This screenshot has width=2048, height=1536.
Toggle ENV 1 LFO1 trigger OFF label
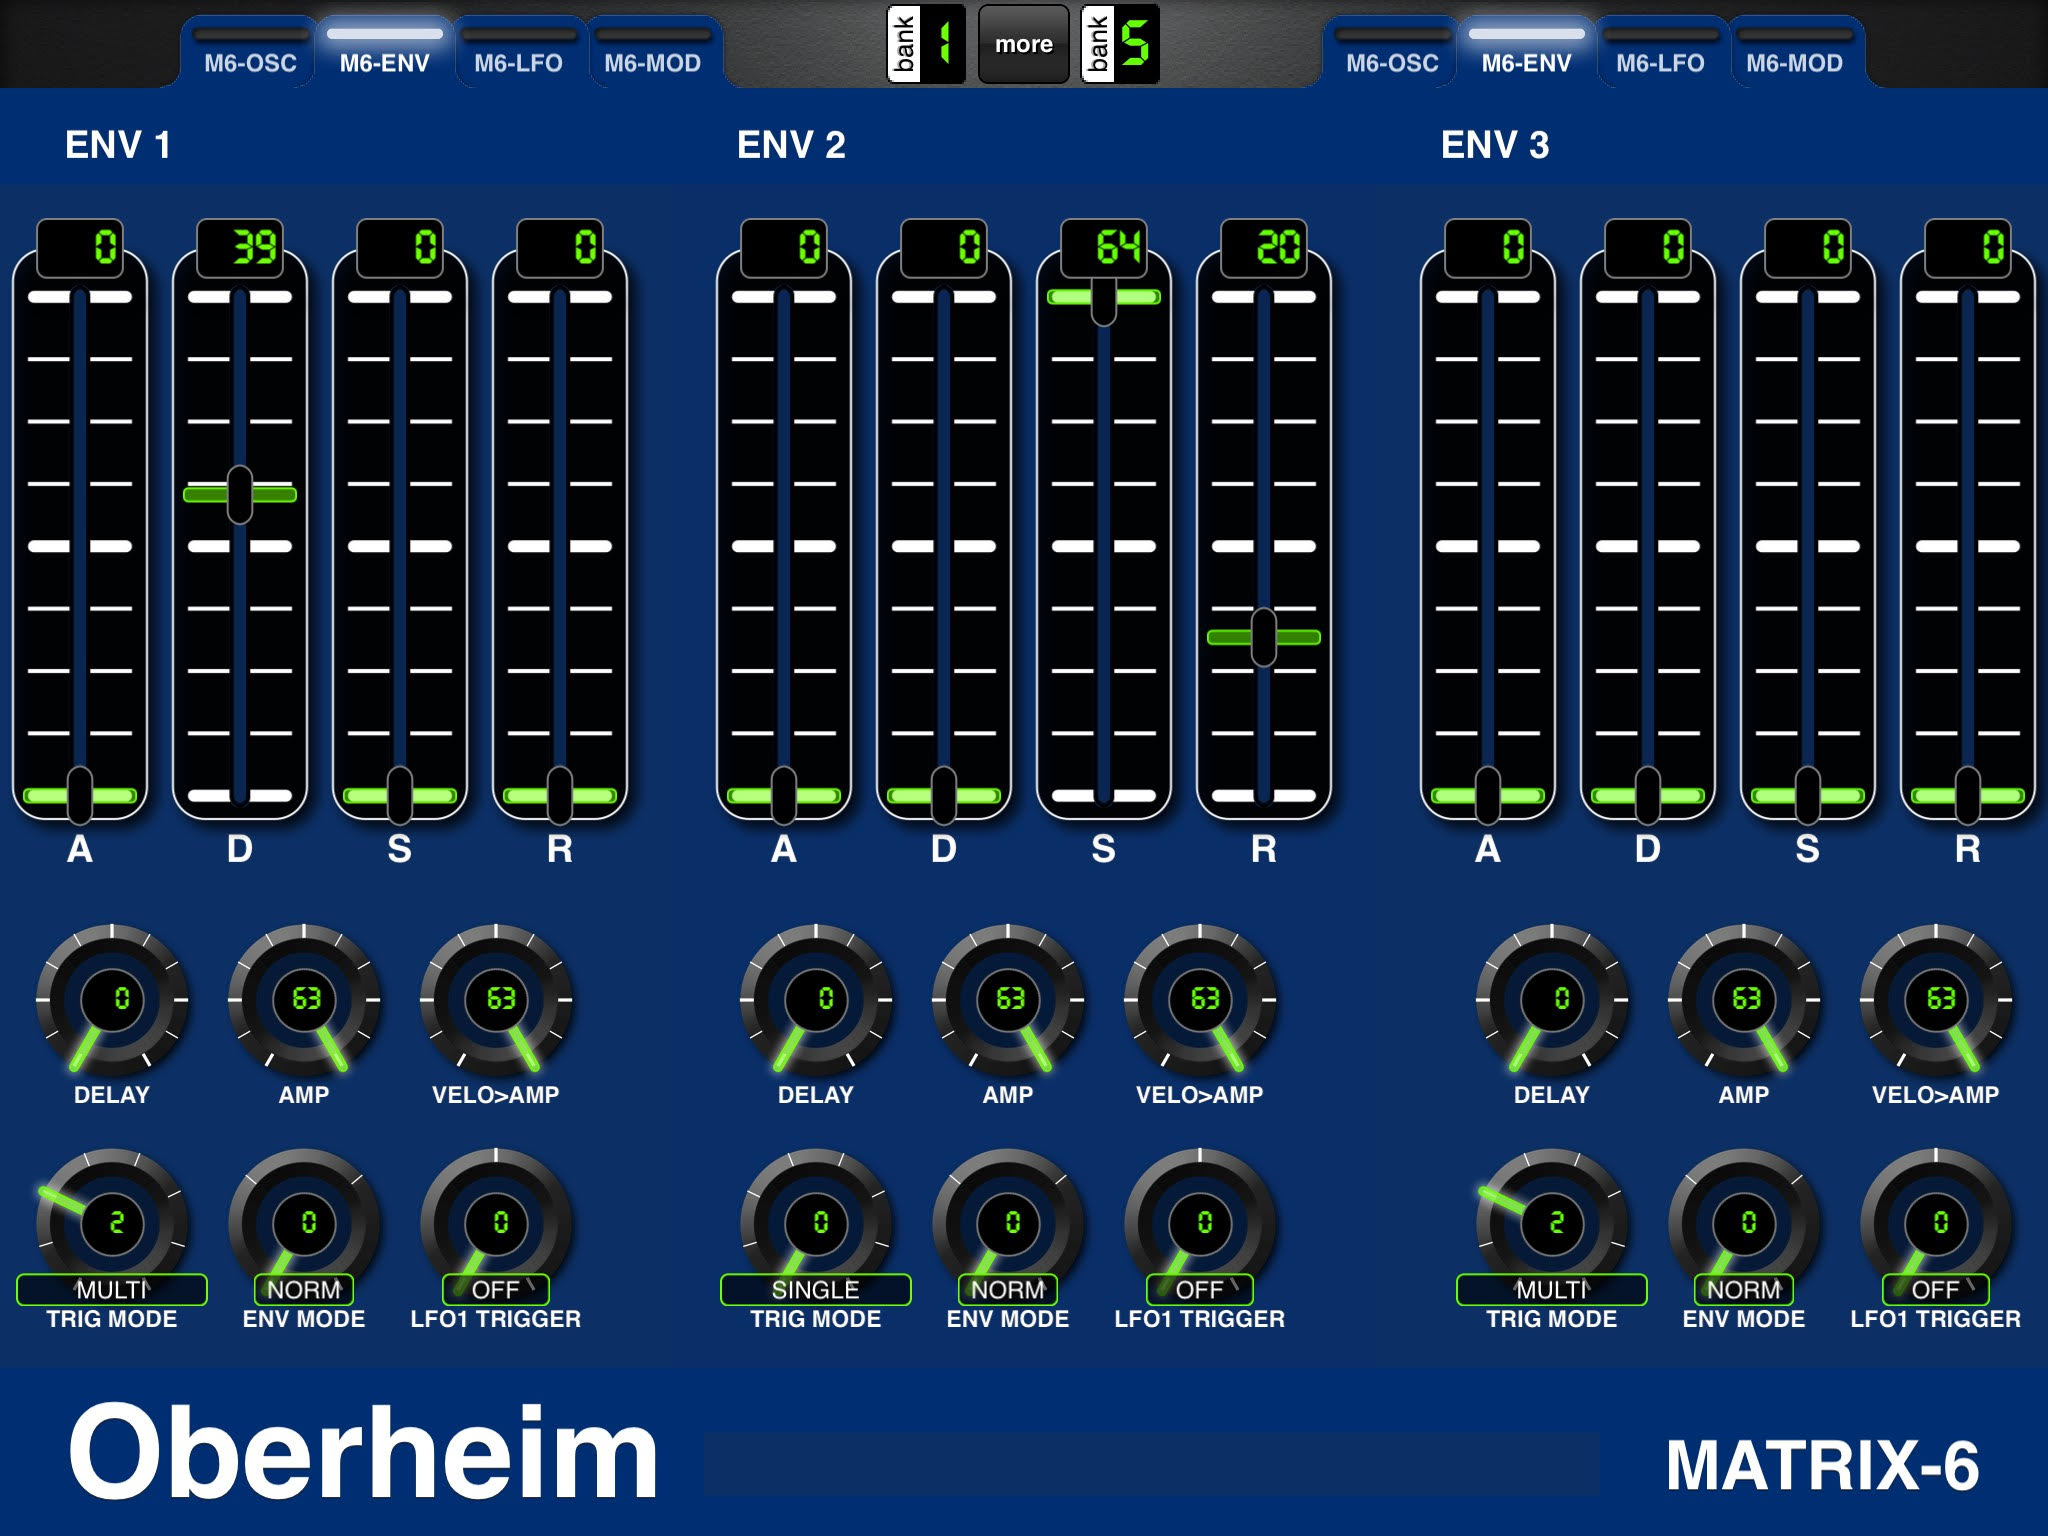tap(496, 1290)
